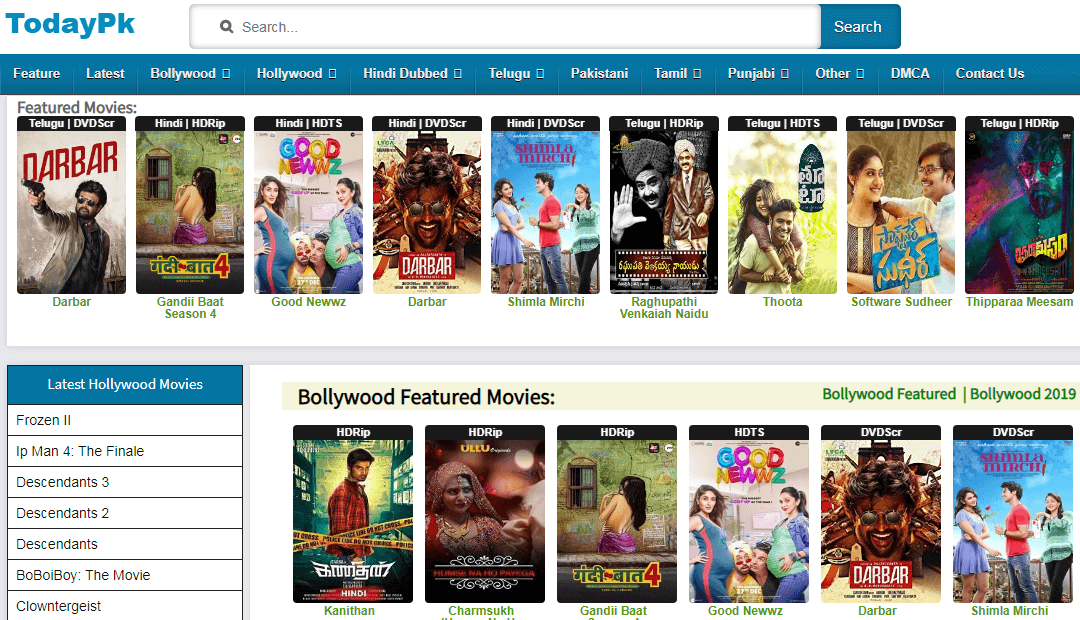Image resolution: width=1080 pixels, height=620 pixels.
Task: Click featured Shimla Mirchi title under Hindi DVDScr
Action: click(546, 302)
